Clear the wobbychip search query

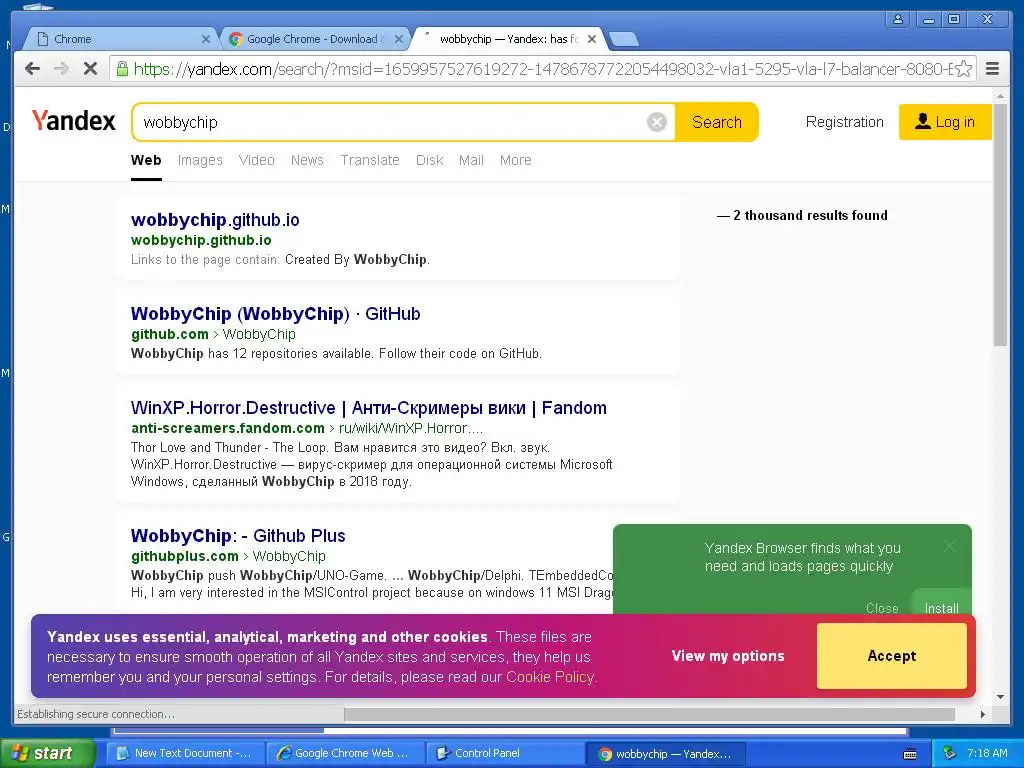click(x=656, y=121)
